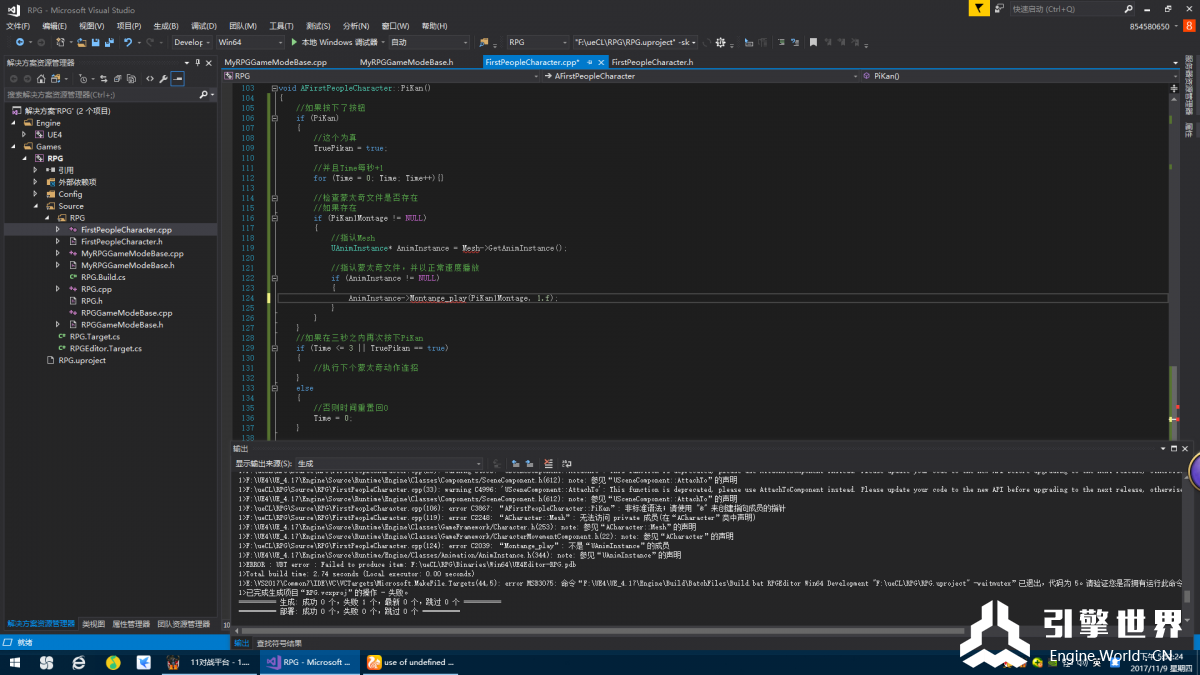Clear all output using output toolbar icon

pos(548,464)
